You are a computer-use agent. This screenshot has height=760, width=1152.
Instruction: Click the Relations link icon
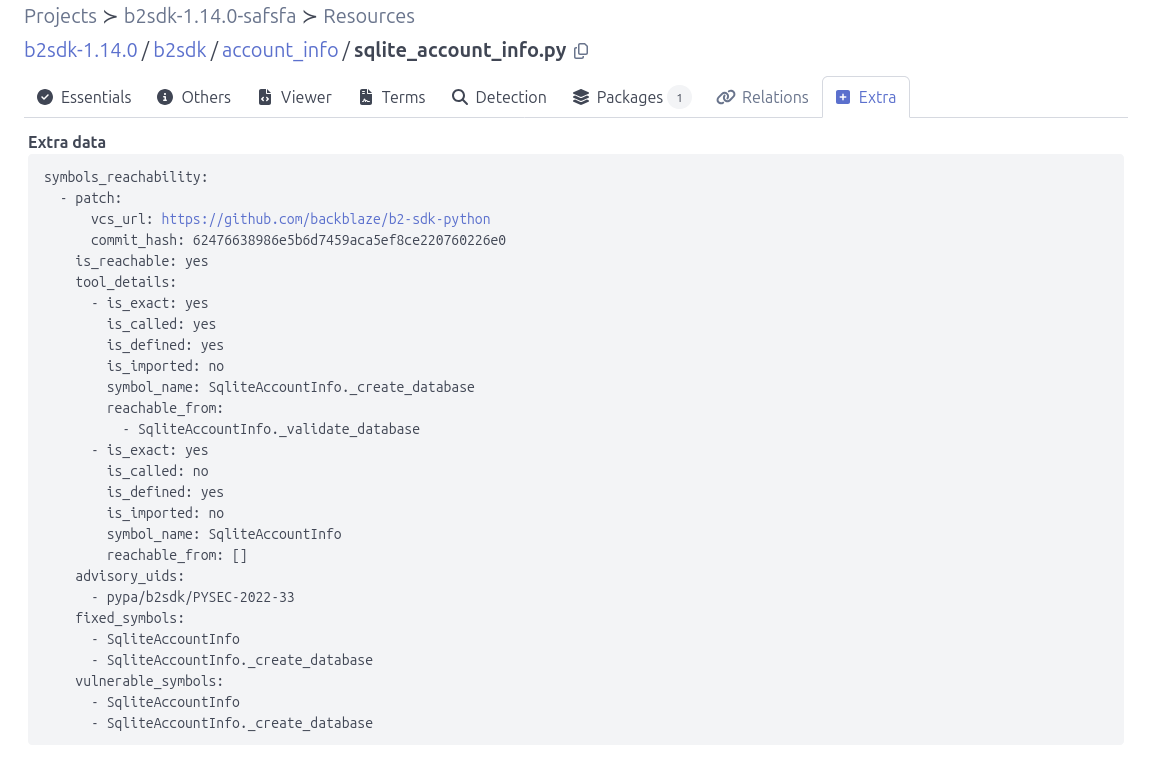click(x=726, y=97)
